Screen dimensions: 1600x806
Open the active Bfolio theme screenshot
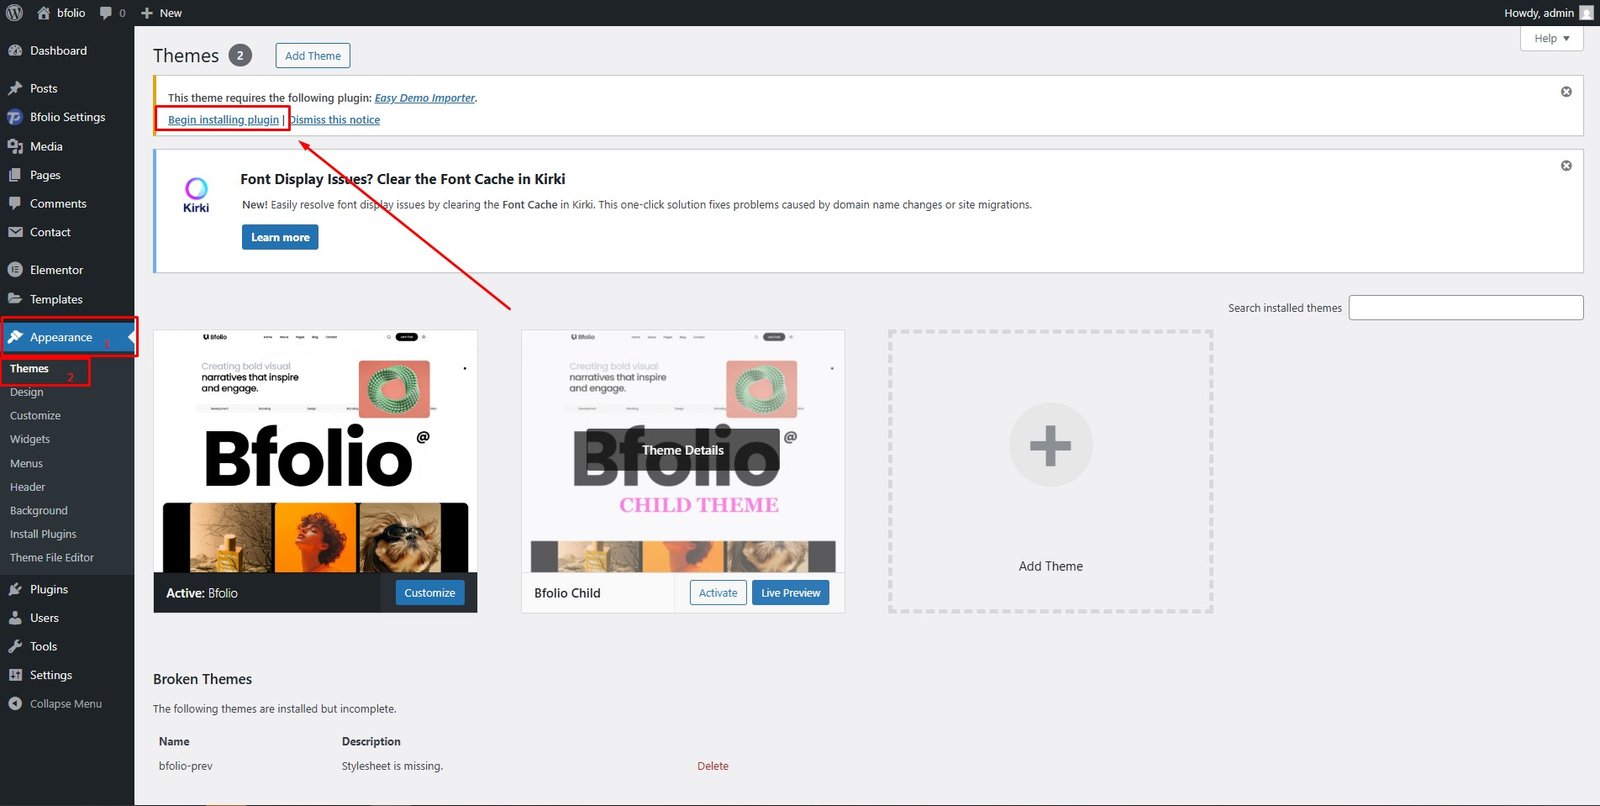point(315,451)
